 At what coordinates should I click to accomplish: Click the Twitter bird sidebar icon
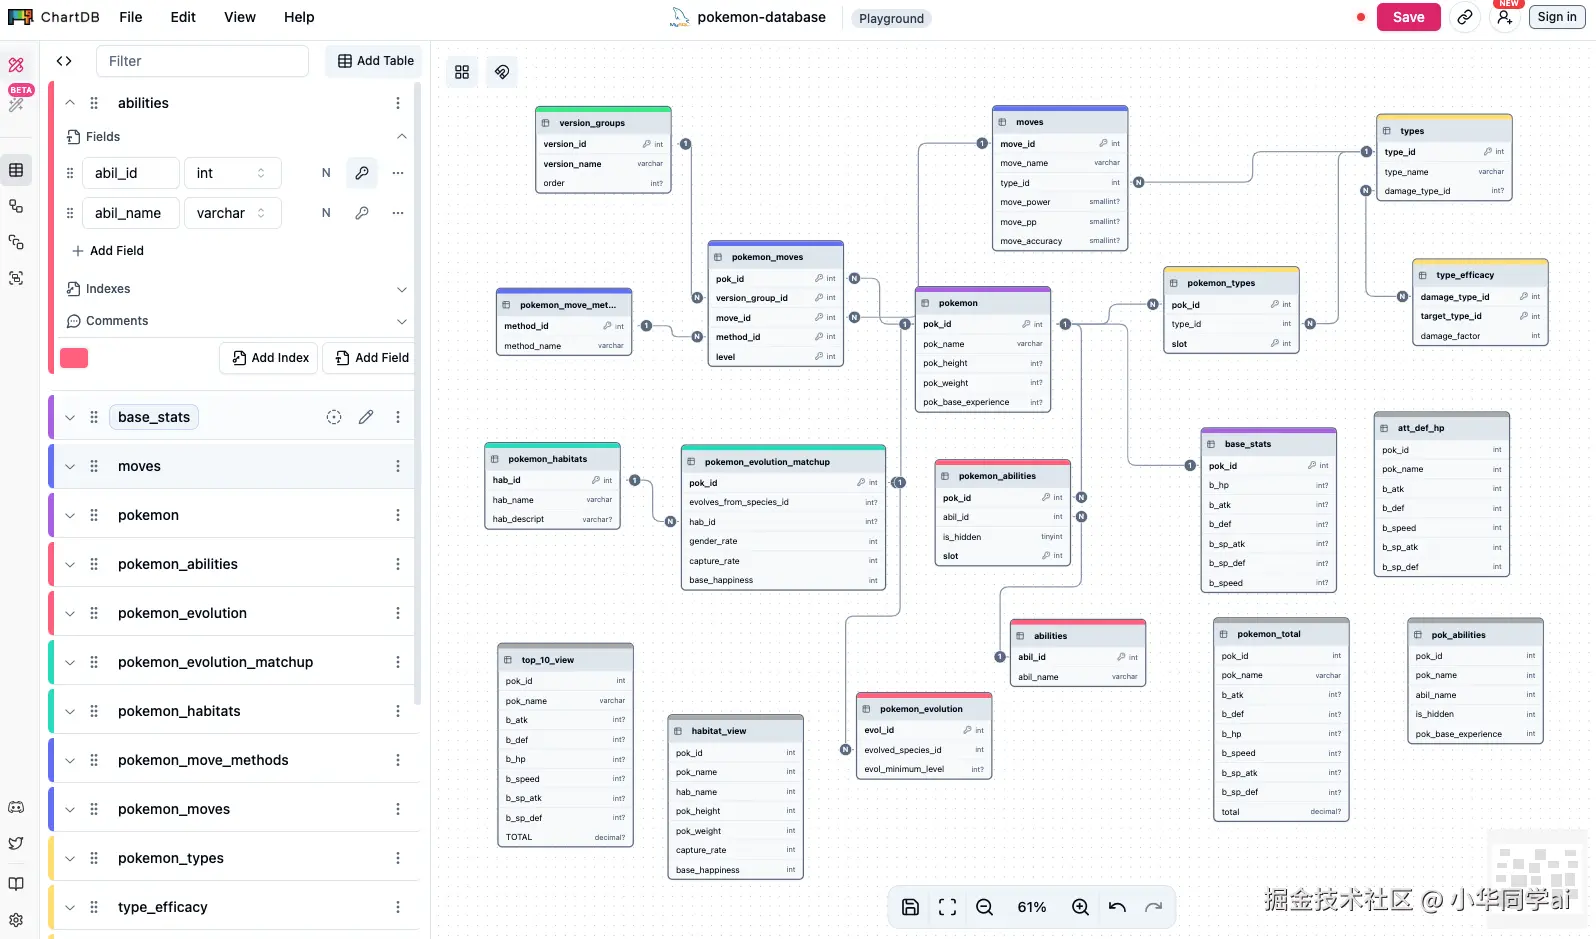click(x=16, y=844)
